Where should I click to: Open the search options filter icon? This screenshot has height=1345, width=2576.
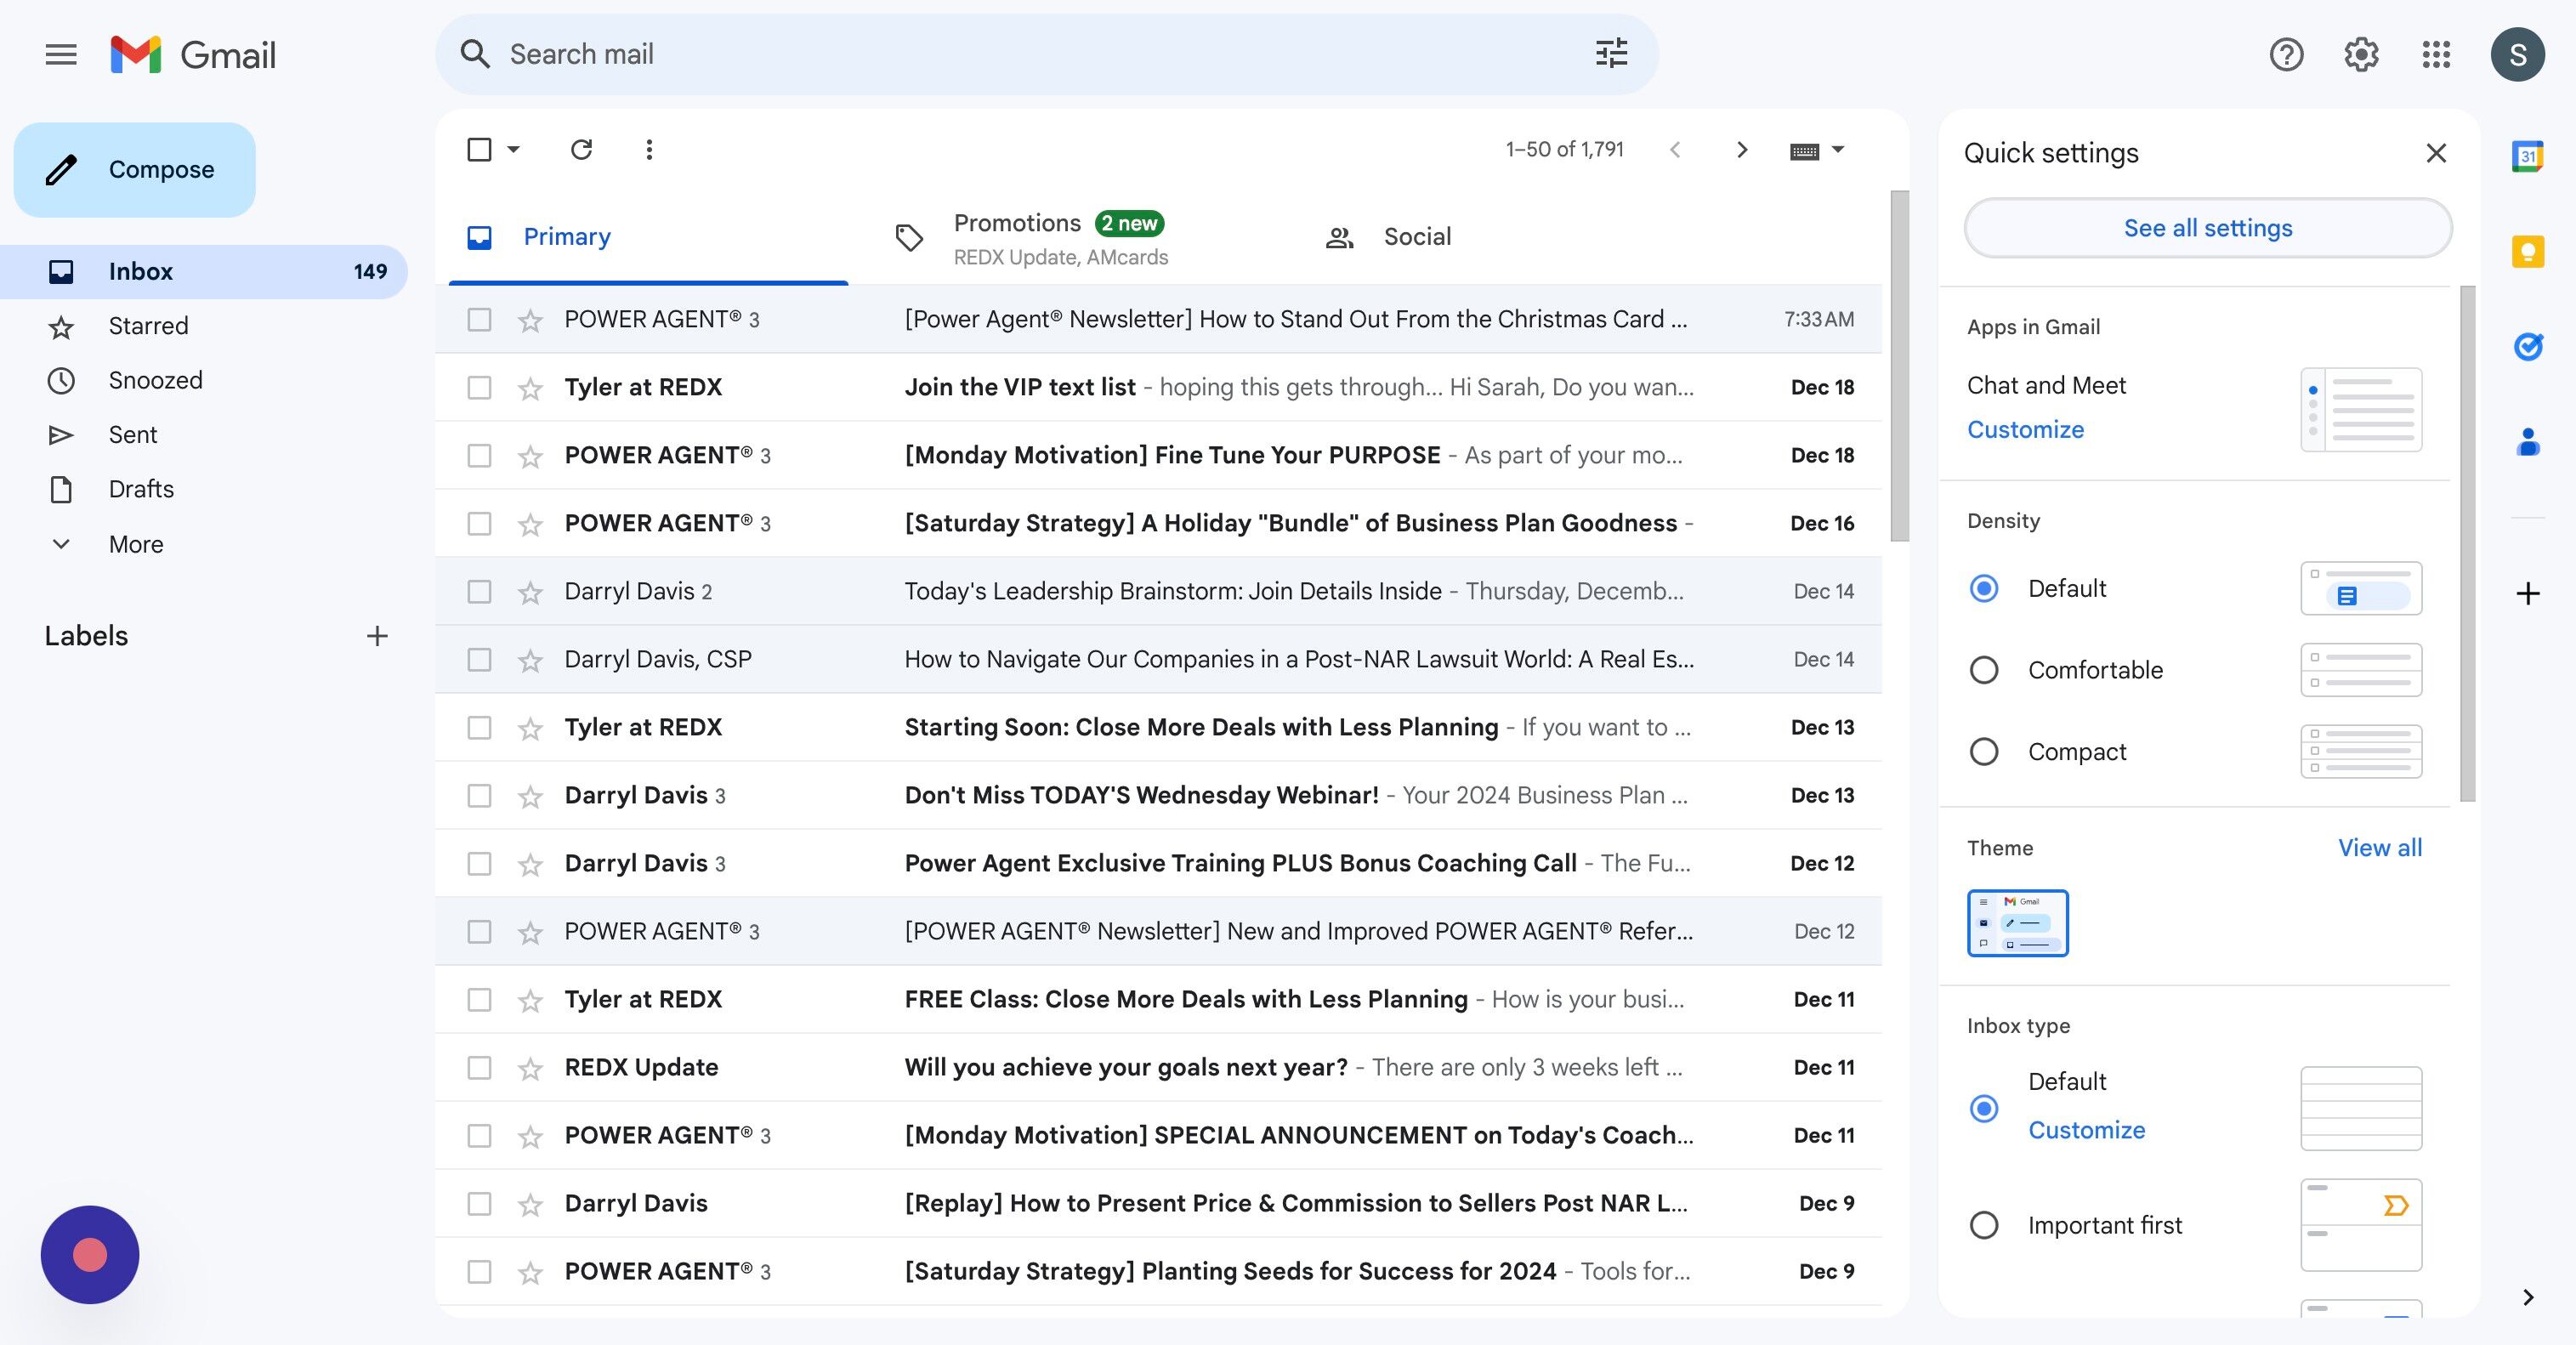pyautogui.click(x=1611, y=54)
